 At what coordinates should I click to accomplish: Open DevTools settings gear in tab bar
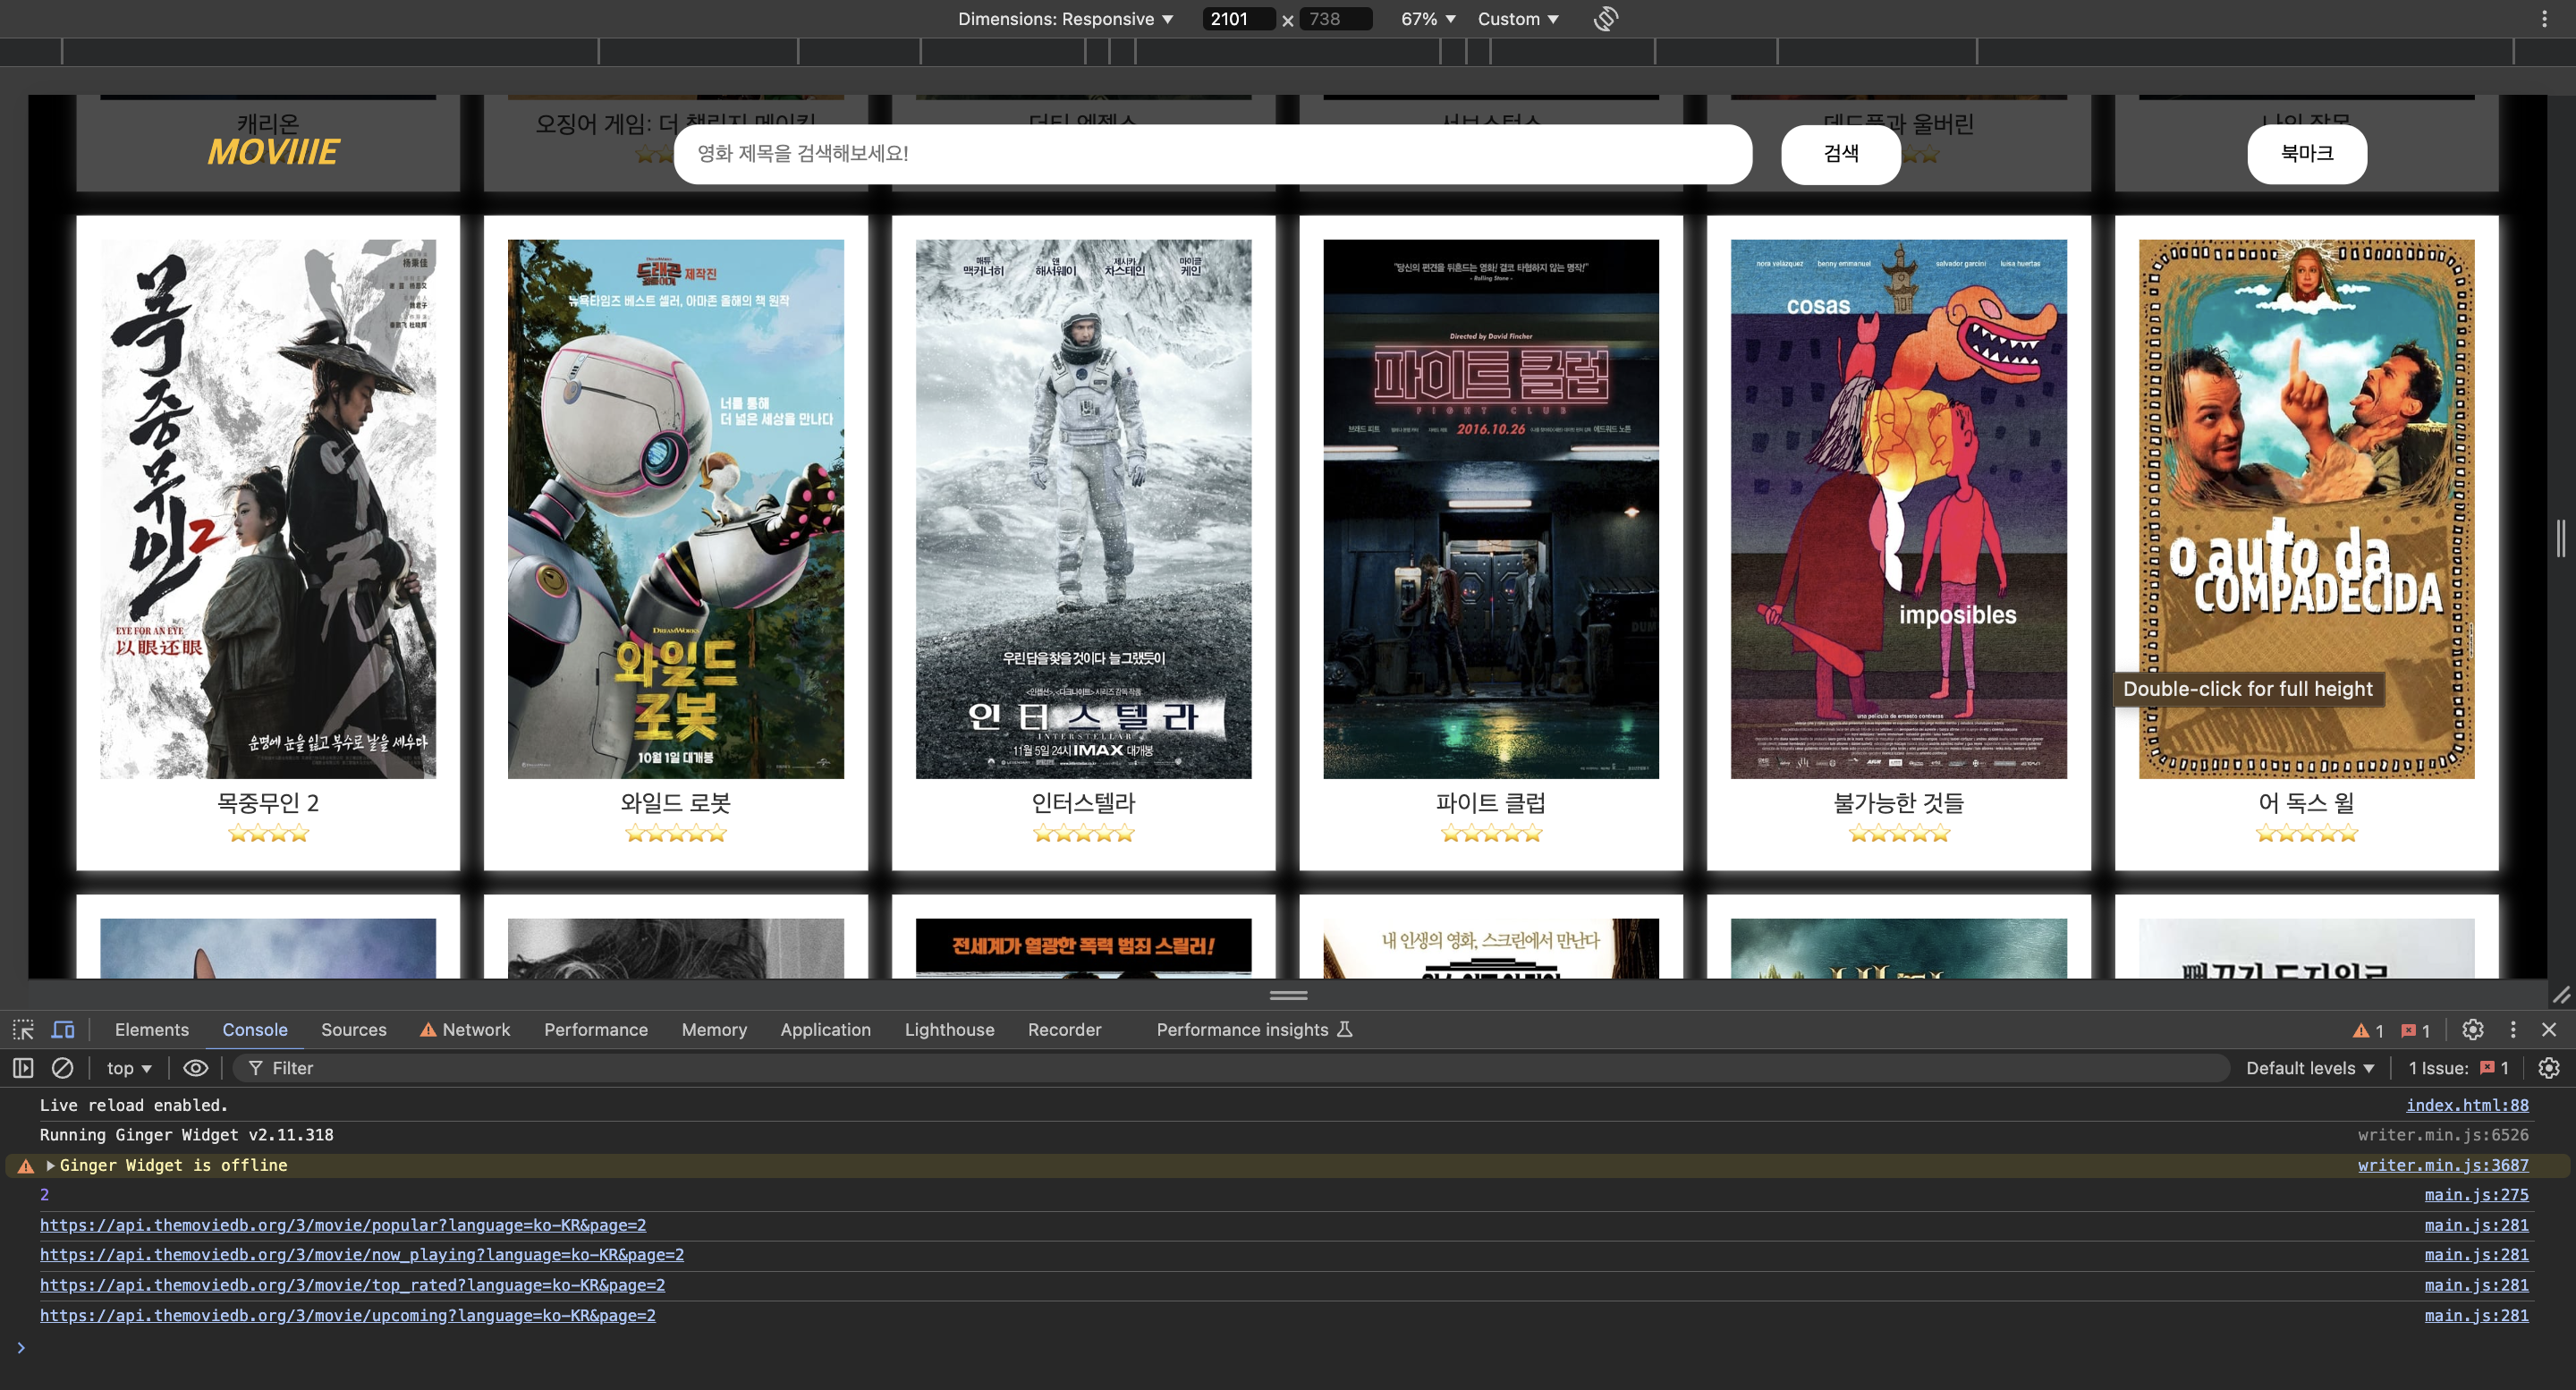coord(2472,1030)
